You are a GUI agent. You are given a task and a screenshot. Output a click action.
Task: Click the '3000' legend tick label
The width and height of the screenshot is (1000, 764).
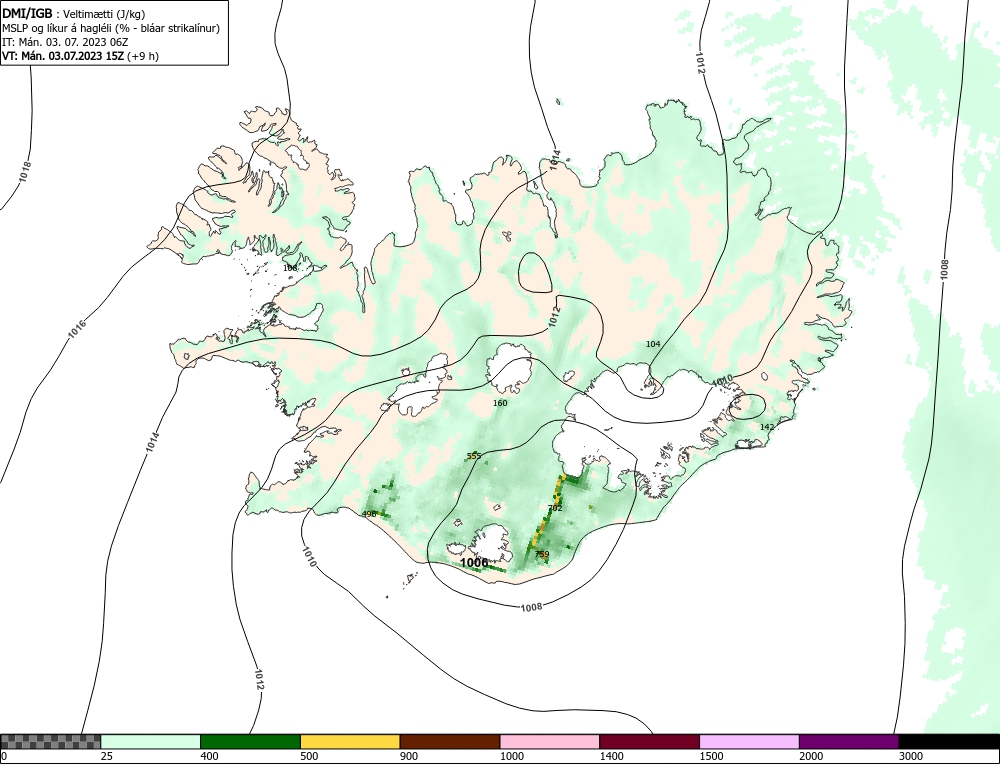click(910, 756)
